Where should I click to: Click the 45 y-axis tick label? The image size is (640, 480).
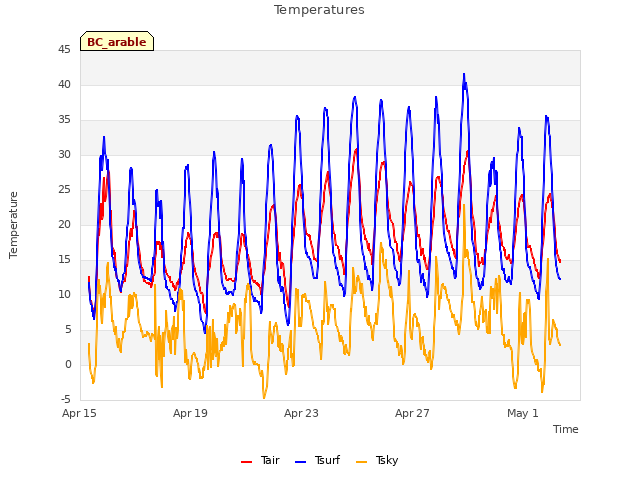(64, 50)
